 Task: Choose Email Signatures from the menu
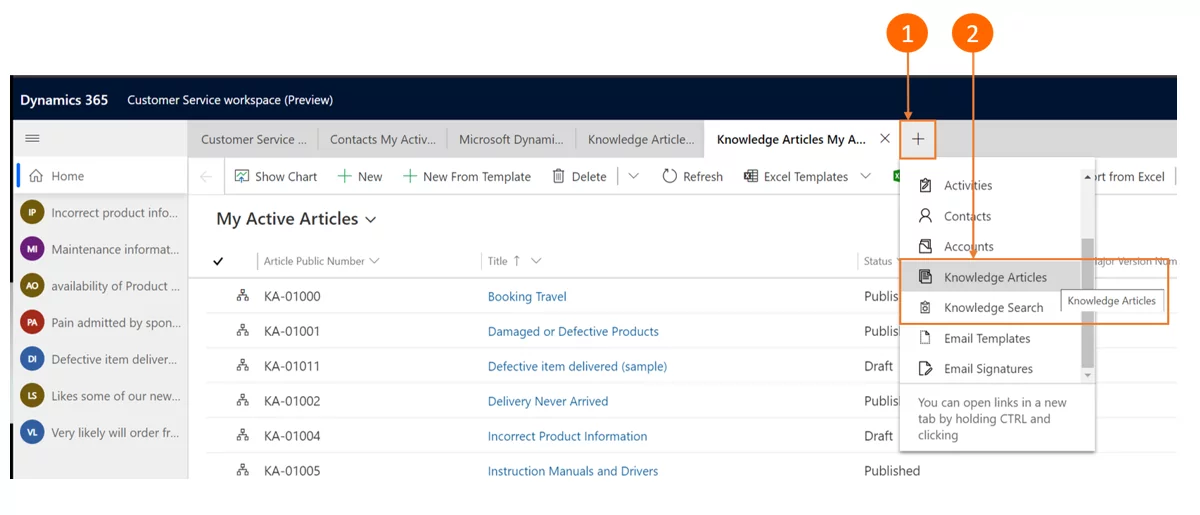click(989, 369)
